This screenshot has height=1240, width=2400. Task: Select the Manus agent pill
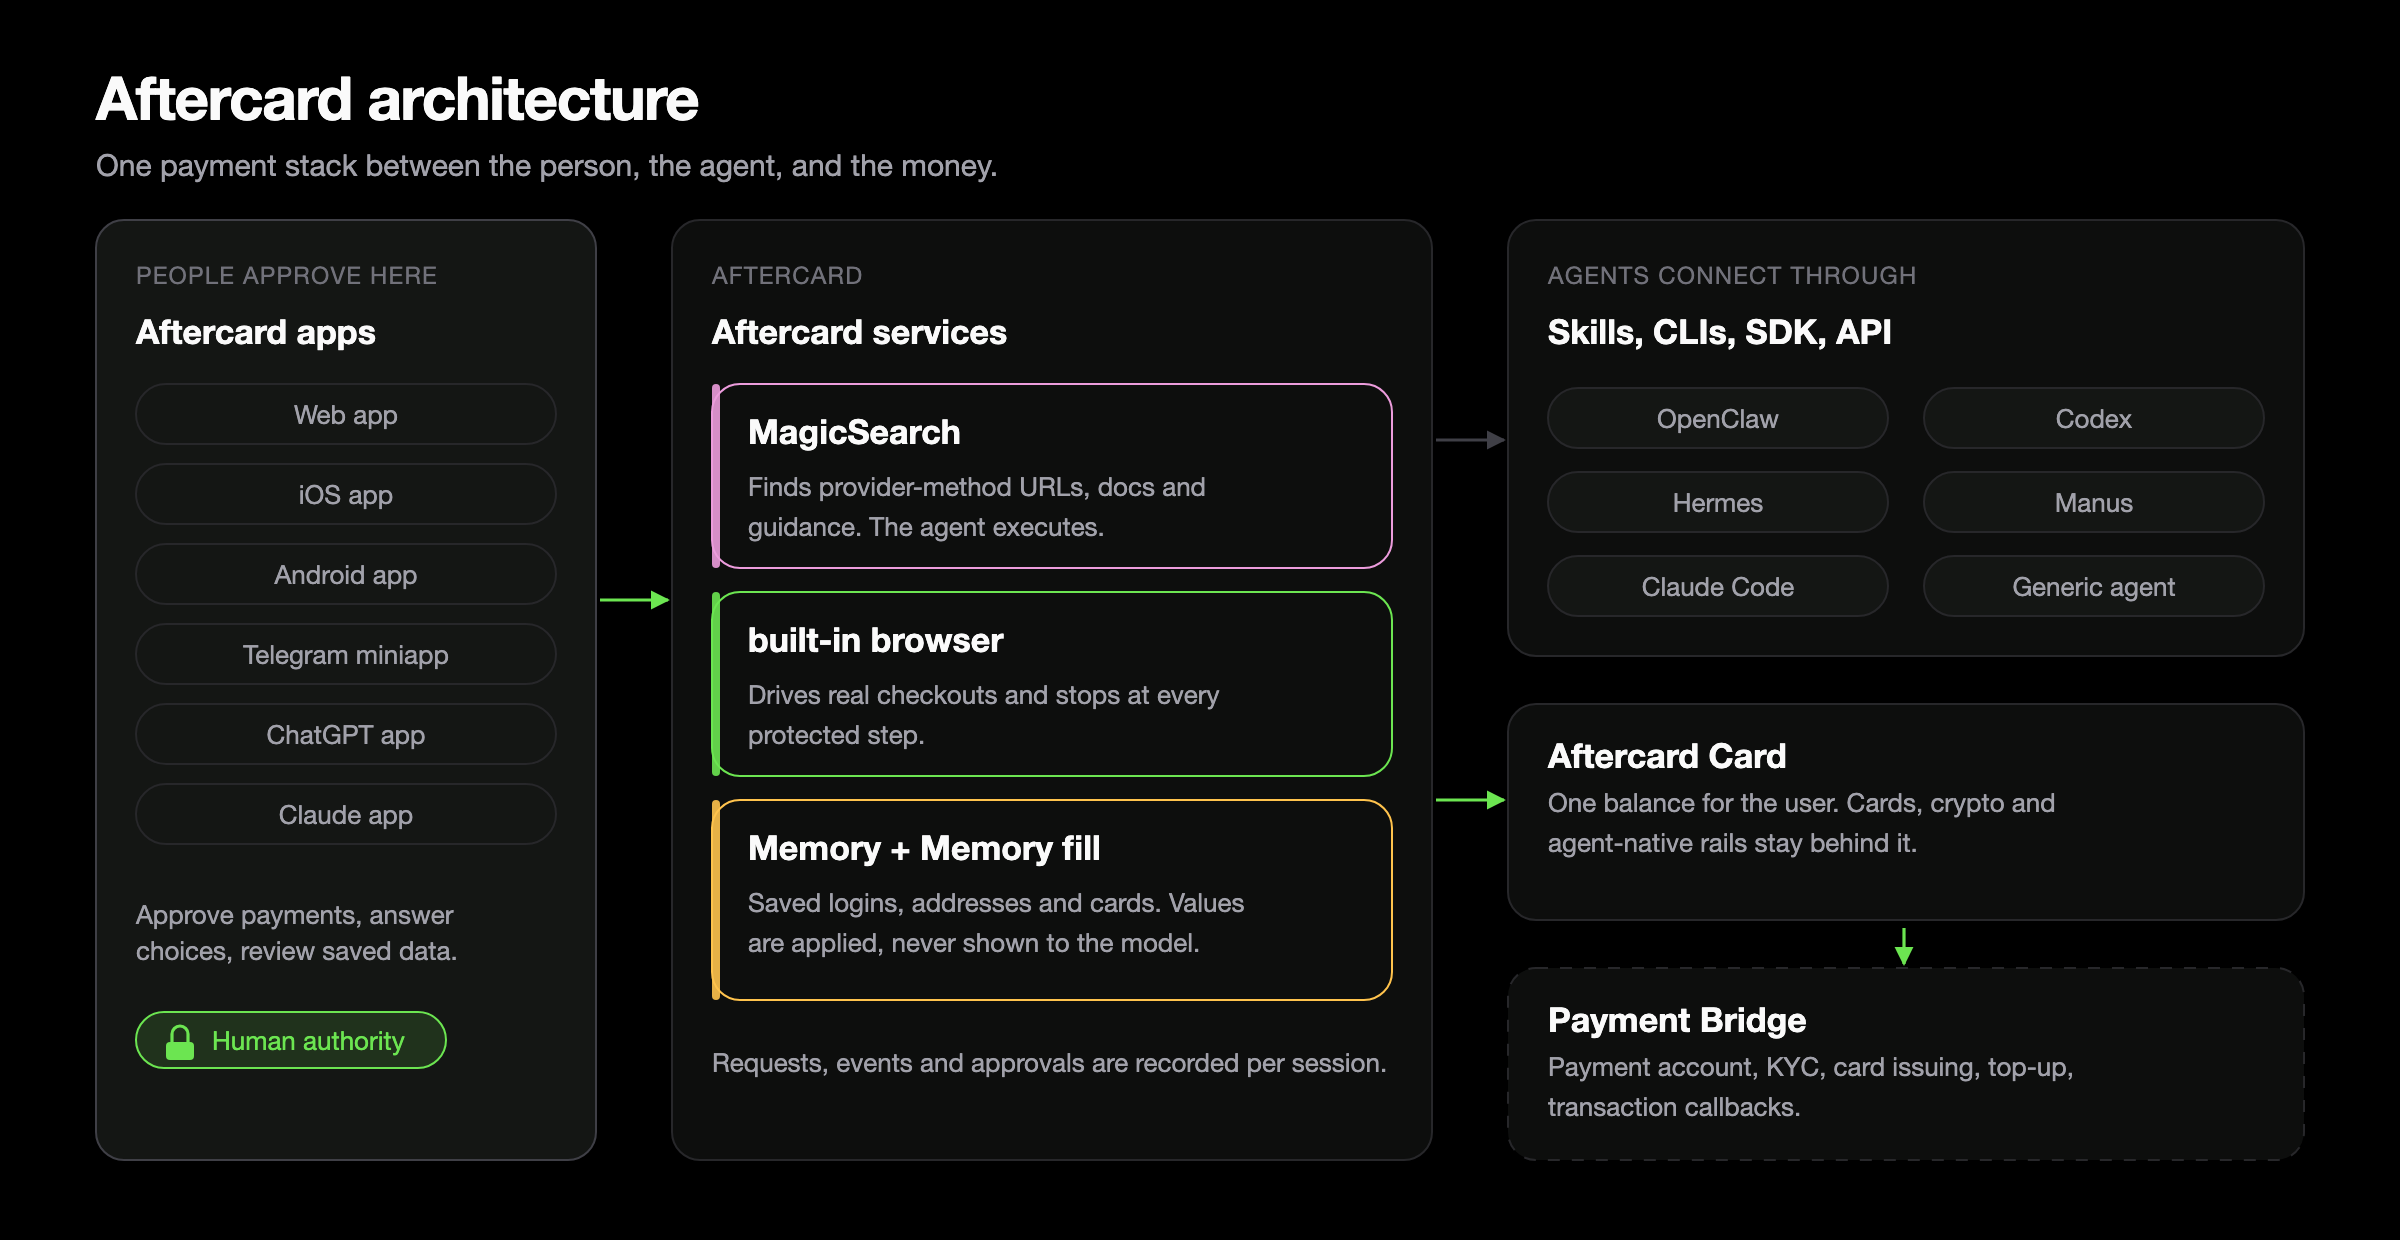(x=2094, y=502)
